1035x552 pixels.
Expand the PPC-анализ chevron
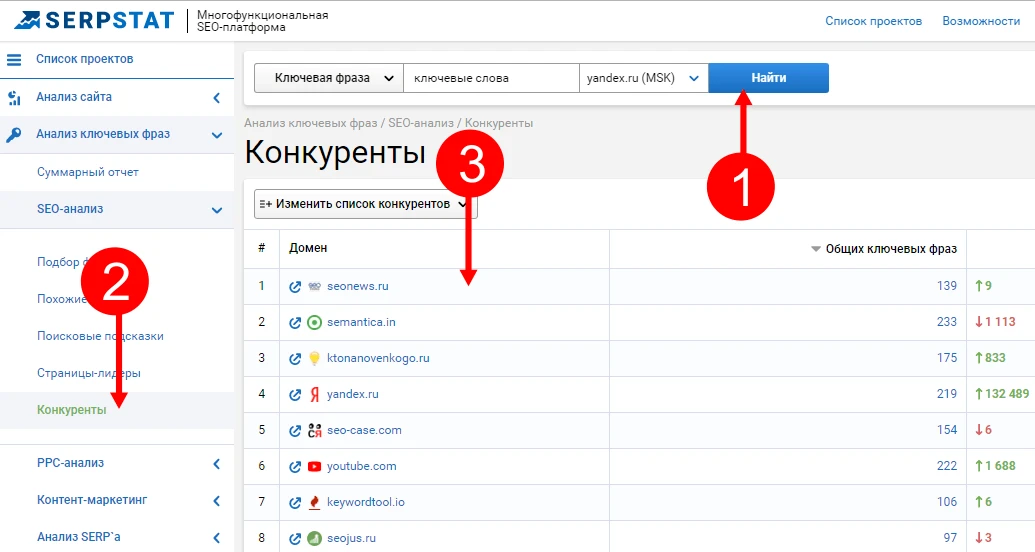click(x=217, y=464)
